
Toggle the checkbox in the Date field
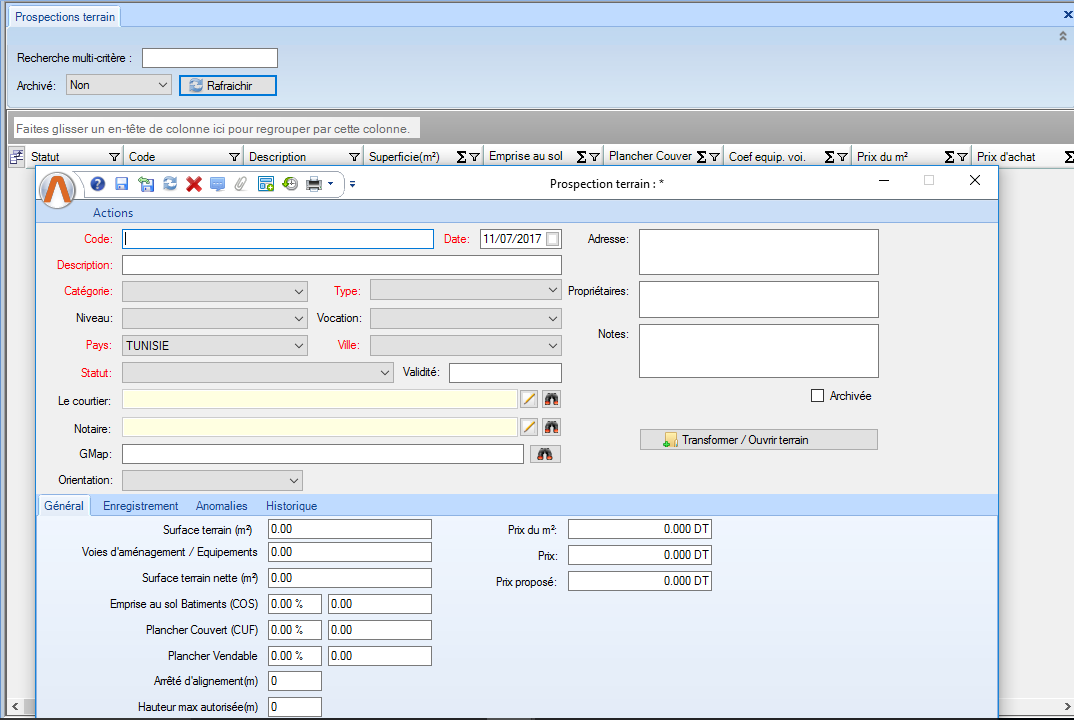click(553, 239)
